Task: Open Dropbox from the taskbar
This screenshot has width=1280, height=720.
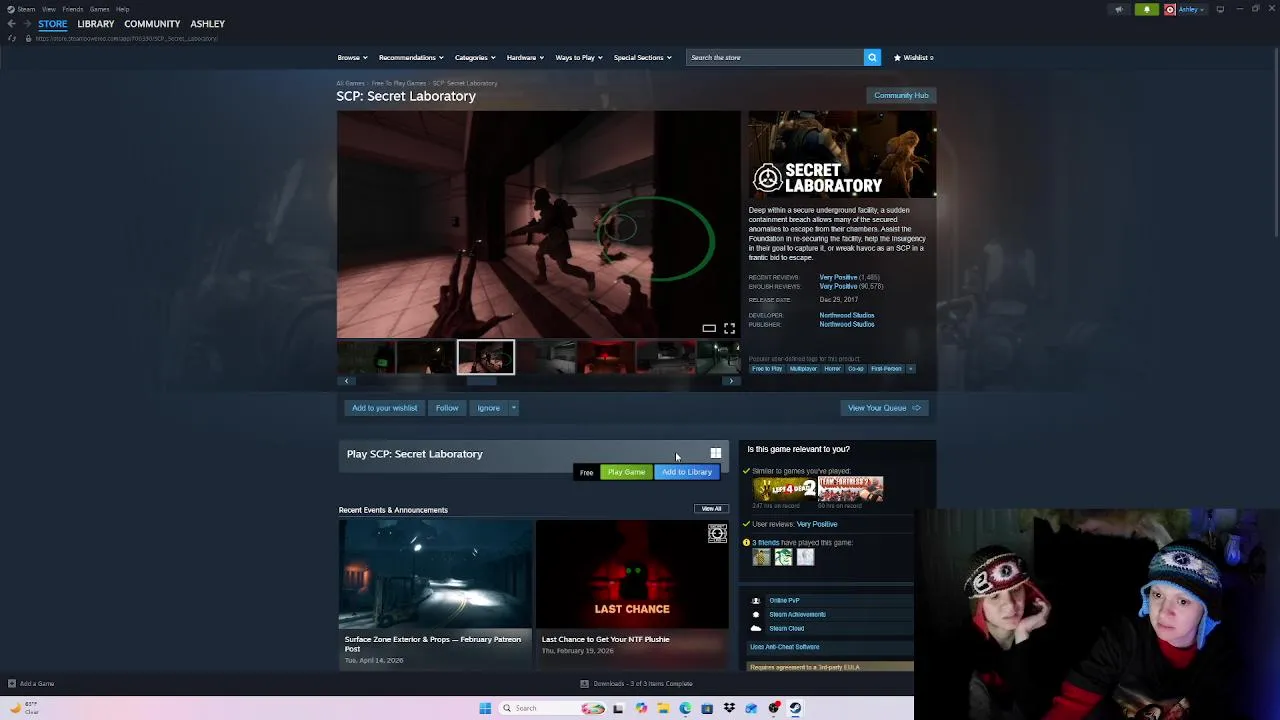Action: 729,708
